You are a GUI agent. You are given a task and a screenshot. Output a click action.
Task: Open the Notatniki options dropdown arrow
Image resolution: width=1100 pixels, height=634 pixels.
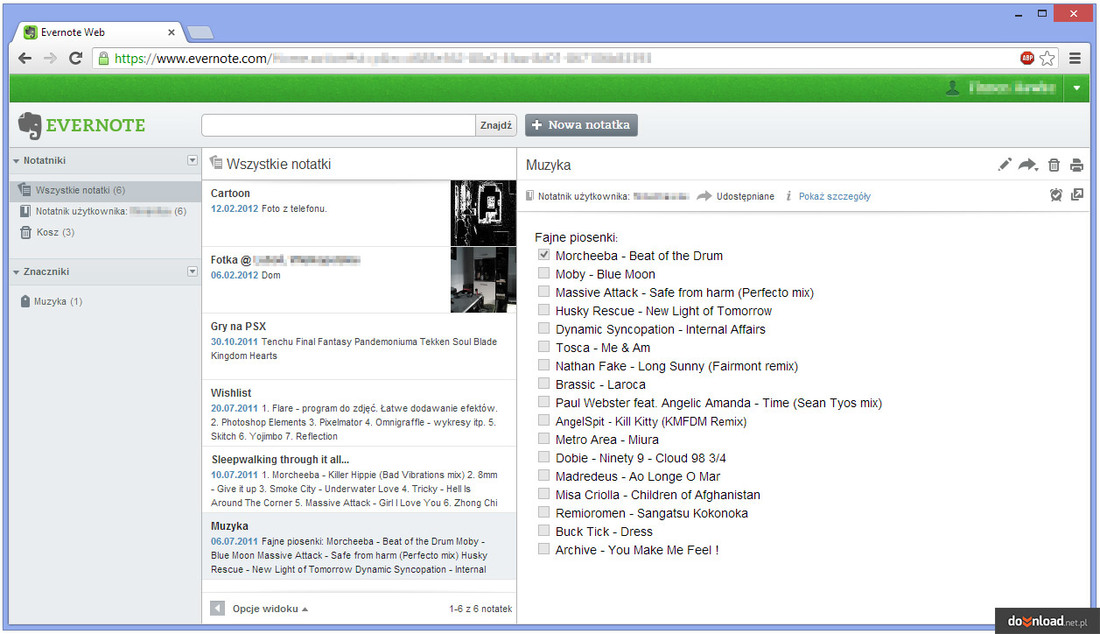tap(192, 161)
